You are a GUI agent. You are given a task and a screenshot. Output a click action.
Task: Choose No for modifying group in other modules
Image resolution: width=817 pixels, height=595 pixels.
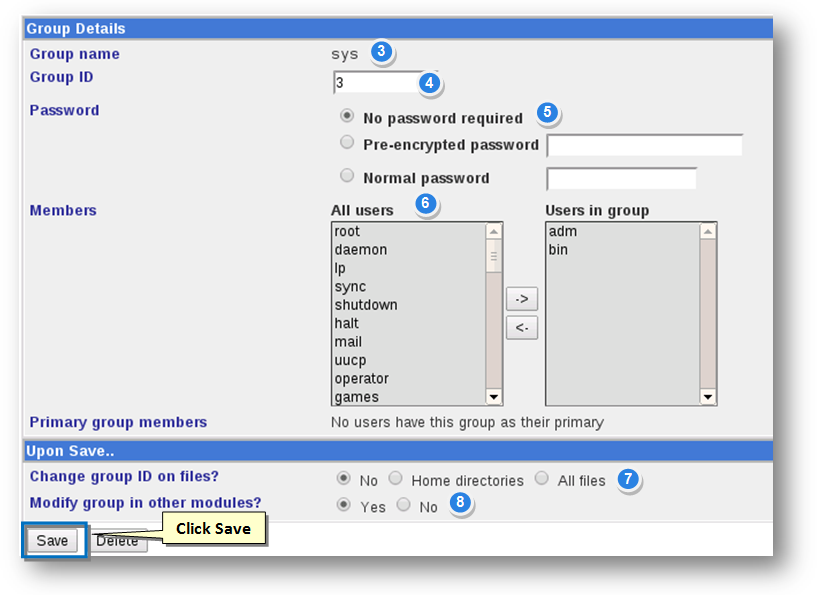click(404, 505)
